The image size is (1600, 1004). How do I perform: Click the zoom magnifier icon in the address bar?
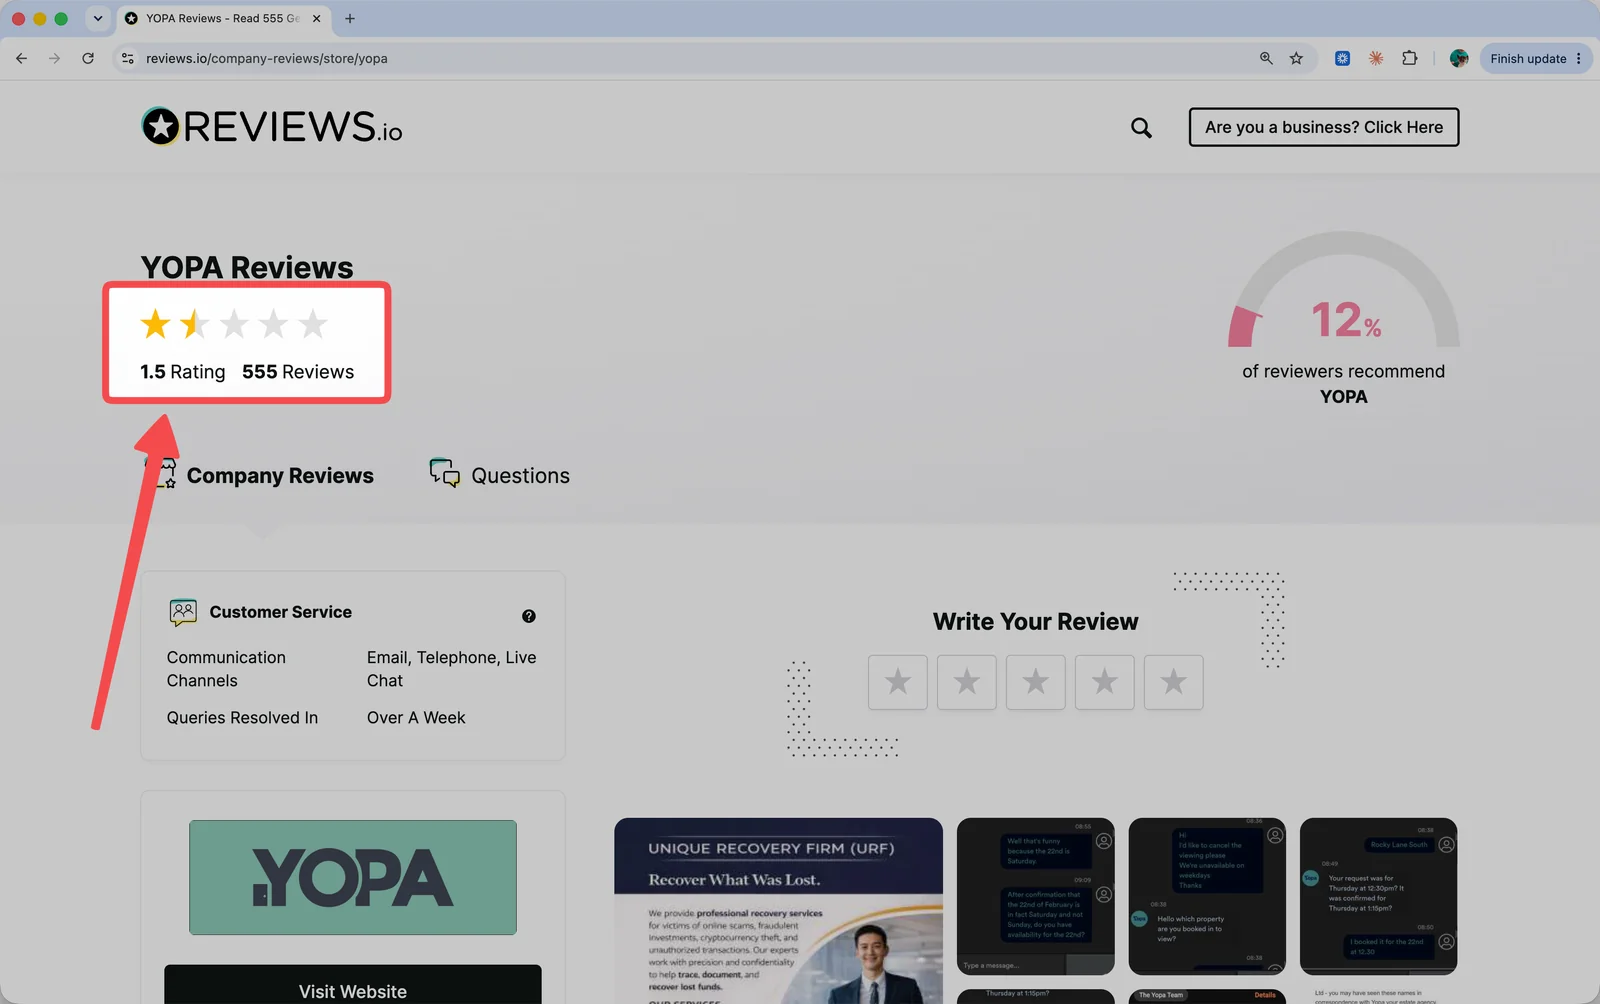[1266, 58]
